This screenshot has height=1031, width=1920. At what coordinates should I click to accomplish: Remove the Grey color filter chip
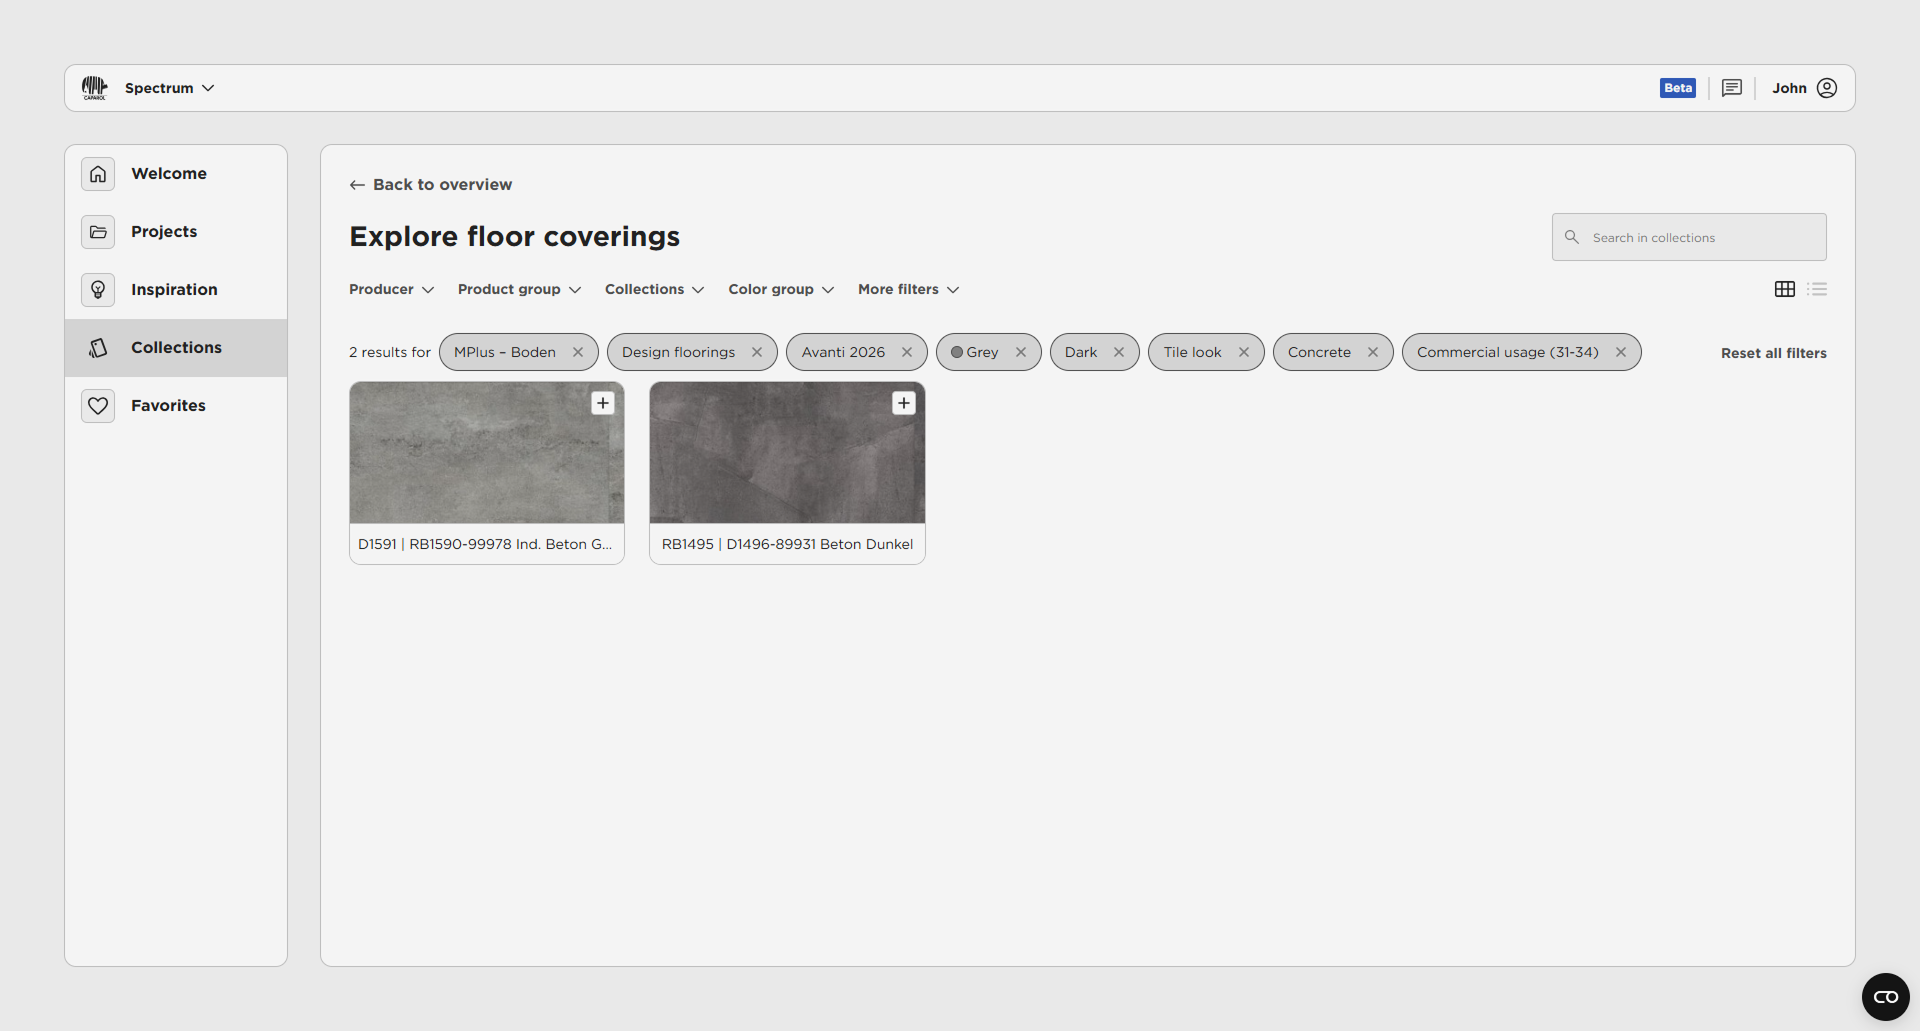point(1020,352)
